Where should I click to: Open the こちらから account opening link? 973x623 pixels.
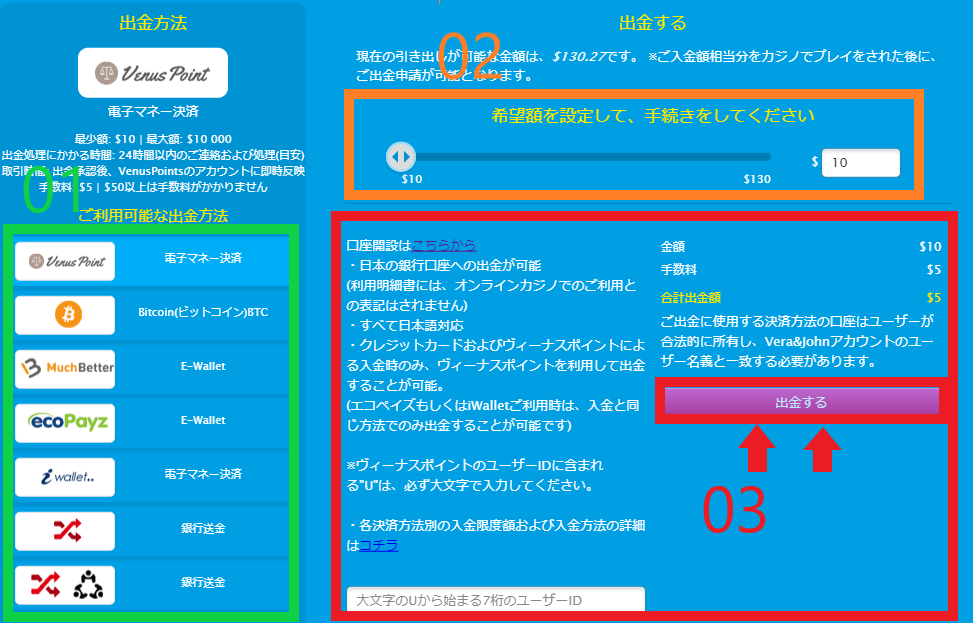click(x=444, y=245)
